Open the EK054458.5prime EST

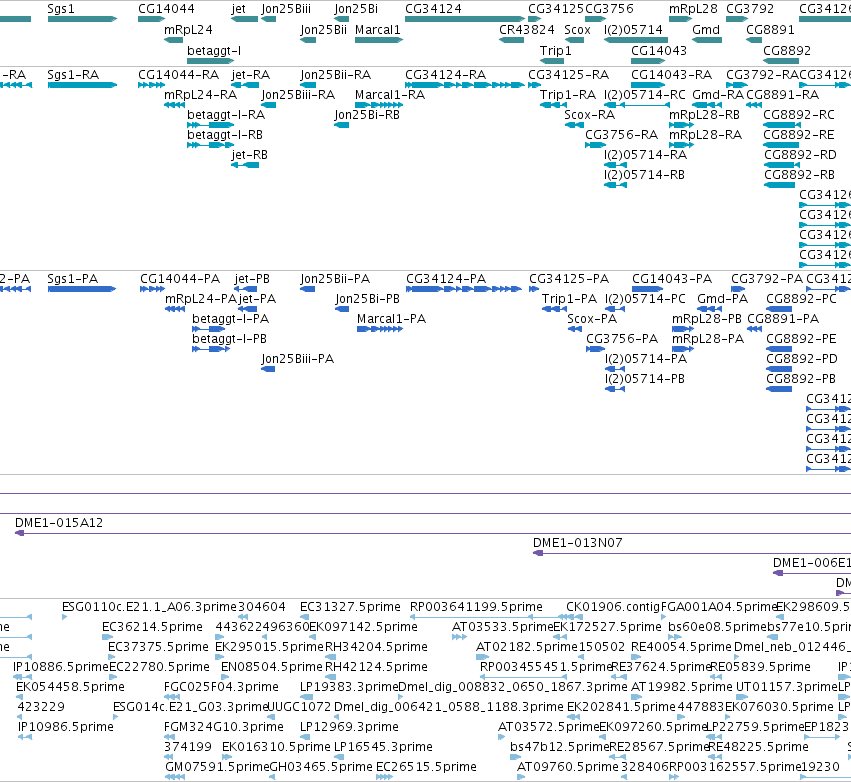coord(21,697)
